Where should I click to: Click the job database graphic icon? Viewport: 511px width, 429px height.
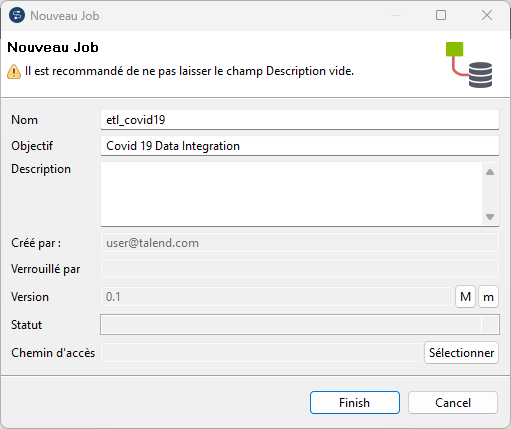(469, 65)
